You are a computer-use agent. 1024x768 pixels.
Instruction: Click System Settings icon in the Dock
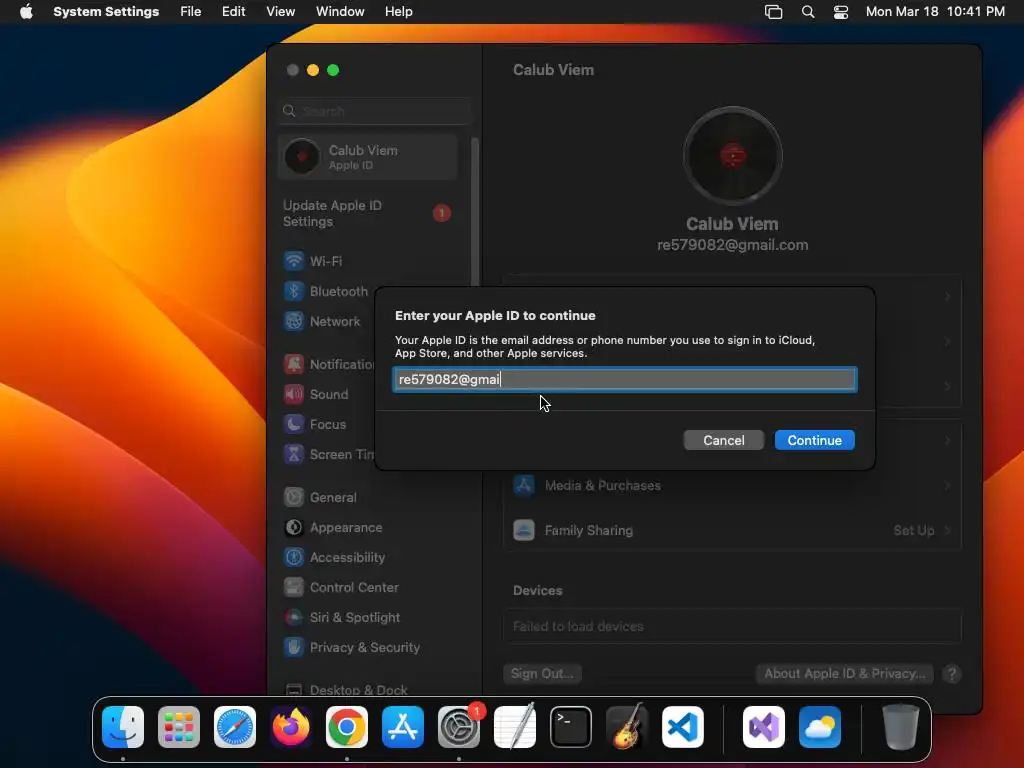click(459, 727)
